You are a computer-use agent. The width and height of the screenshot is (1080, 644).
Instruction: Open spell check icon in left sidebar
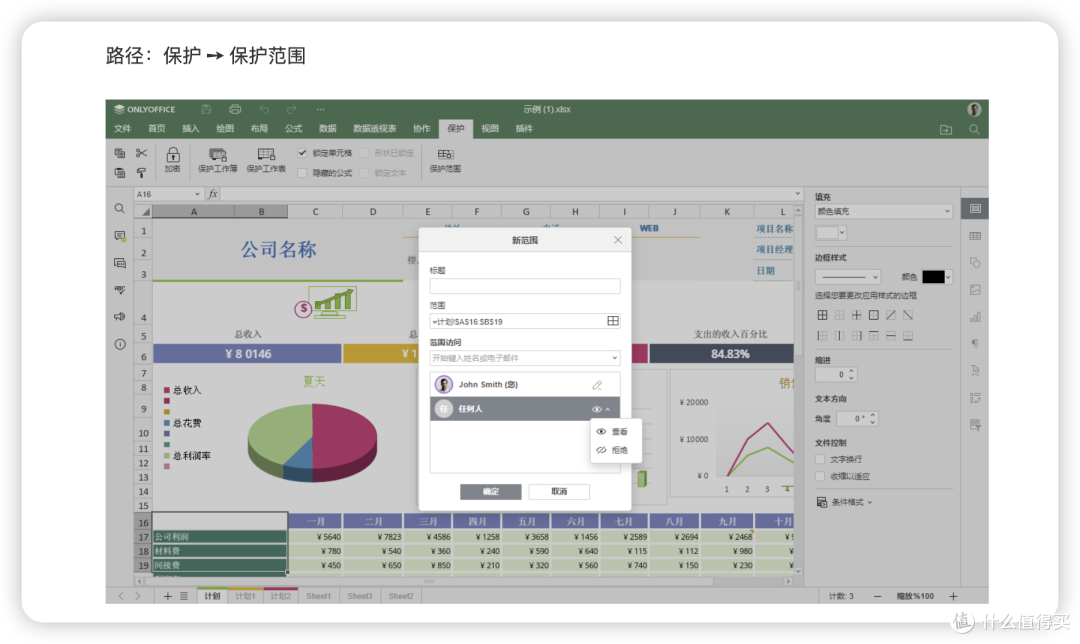(120, 290)
